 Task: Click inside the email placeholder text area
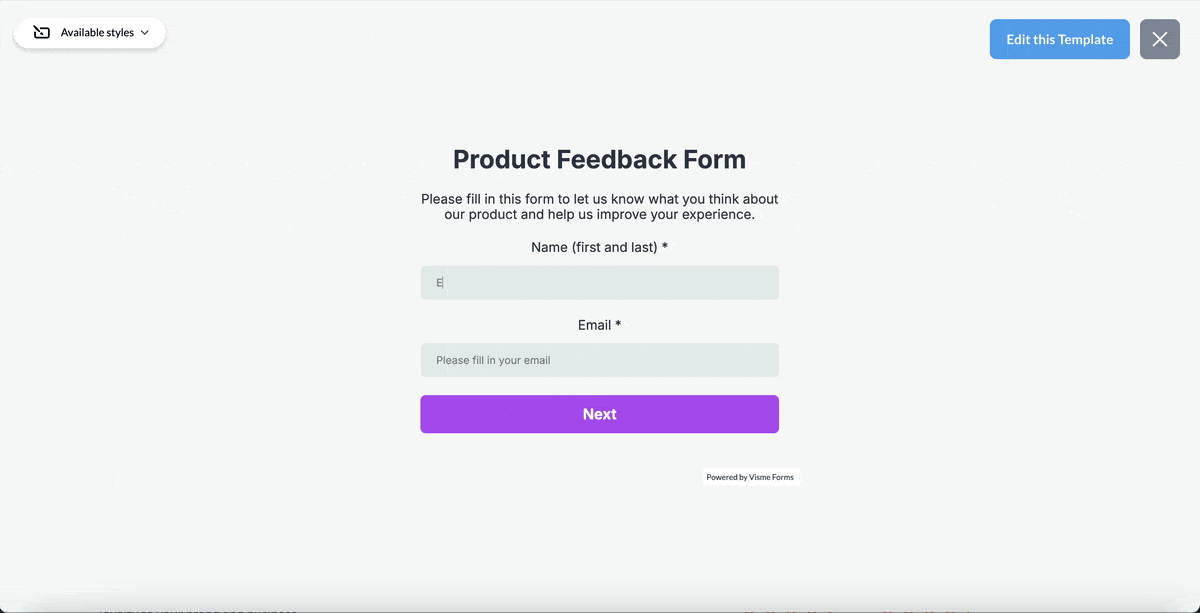[x=493, y=360]
